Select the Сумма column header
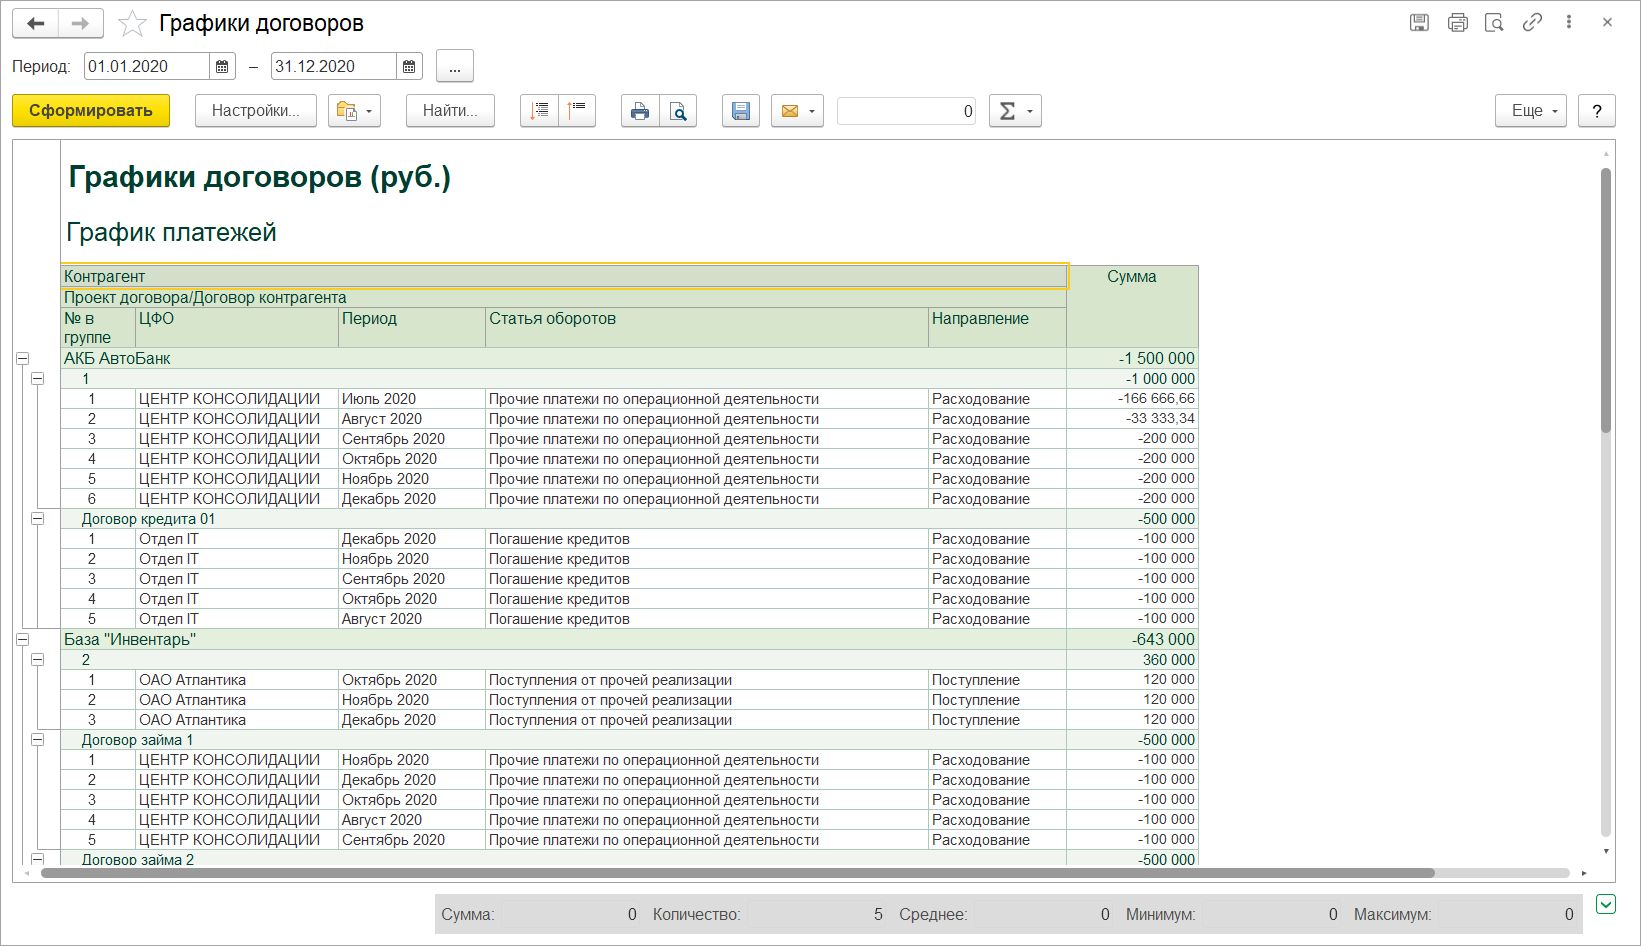1641x946 pixels. pyautogui.click(x=1132, y=306)
